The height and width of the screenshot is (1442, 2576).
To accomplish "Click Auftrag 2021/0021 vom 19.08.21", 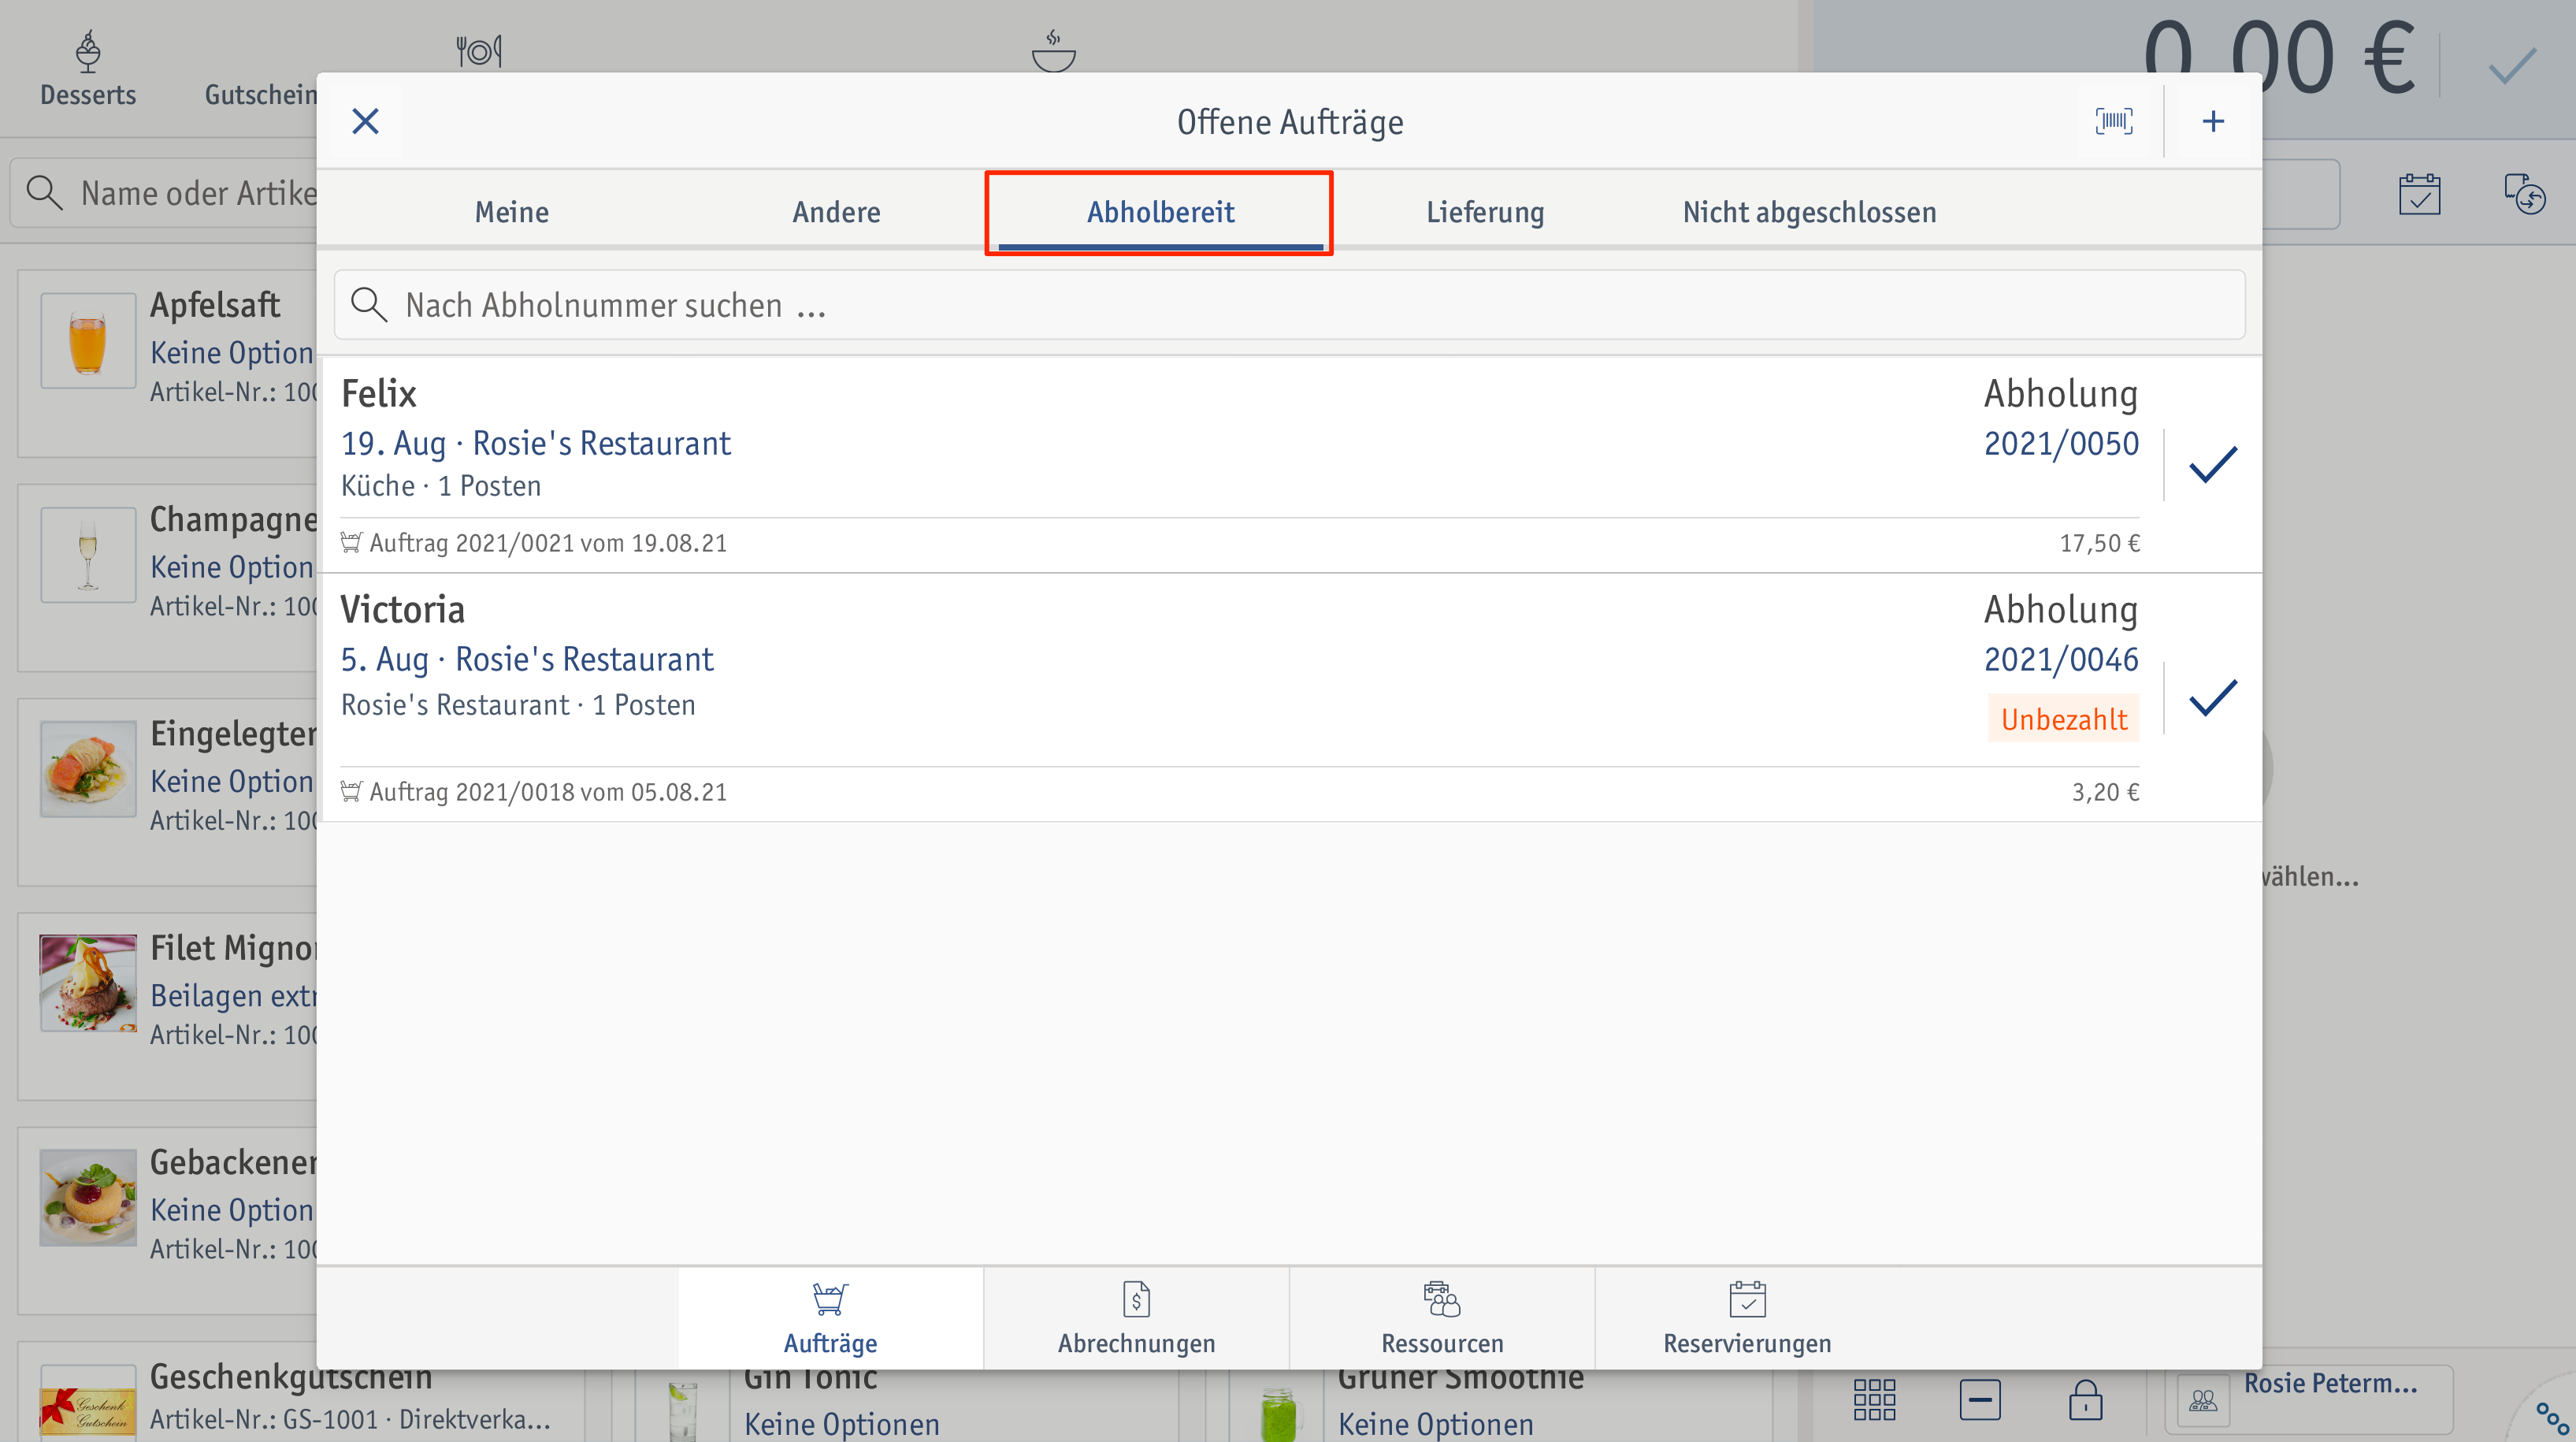I will click(547, 543).
